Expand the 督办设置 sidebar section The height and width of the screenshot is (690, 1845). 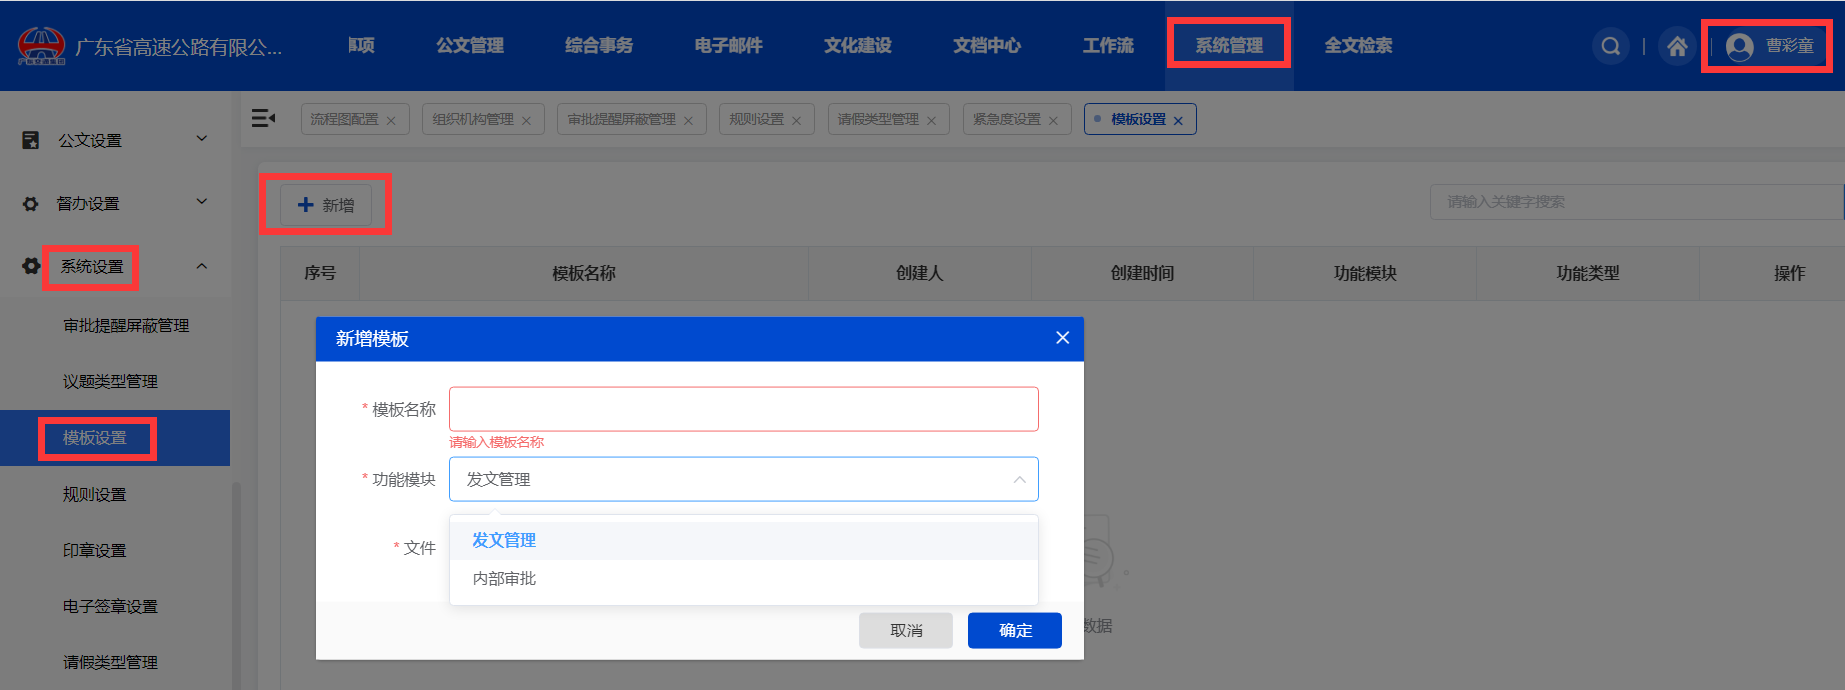click(202, 202)
